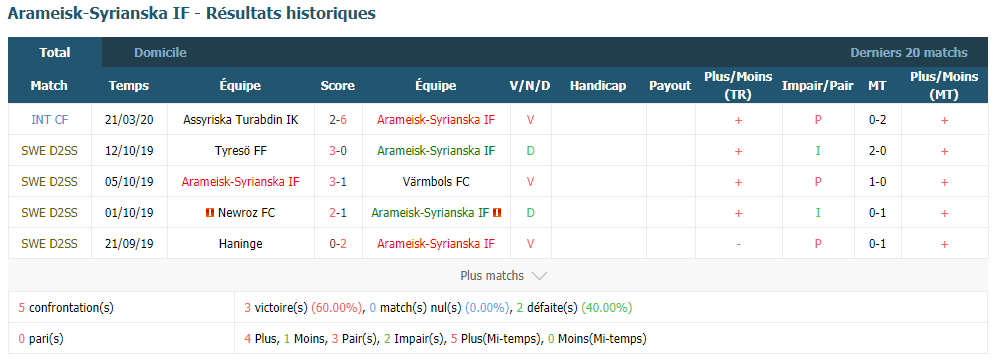This screenshot has height=362, width=996.
Task: Click the Plus matchs text
Action: click(492, 276)
